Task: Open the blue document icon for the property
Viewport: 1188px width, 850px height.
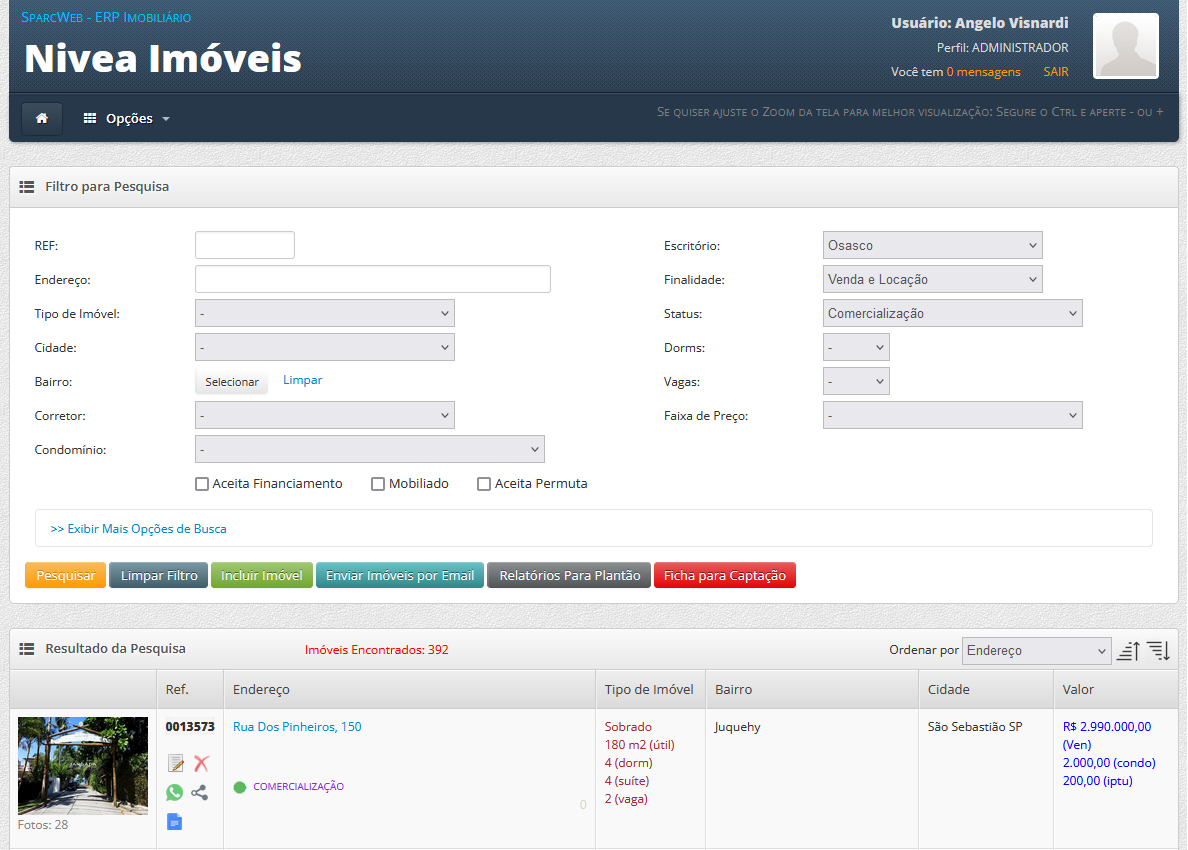Action: (x=175, y=821)
